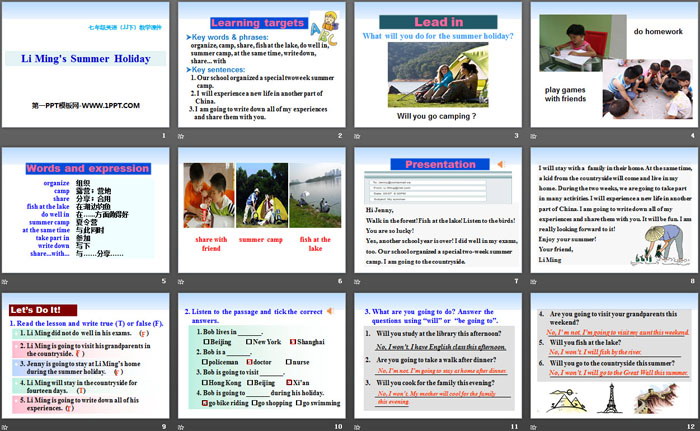Image resolution: width=700 pixels, height=431 pixels.
Task: Click the 'summer camp' red caption on slide 6
Action: [261, 239]
